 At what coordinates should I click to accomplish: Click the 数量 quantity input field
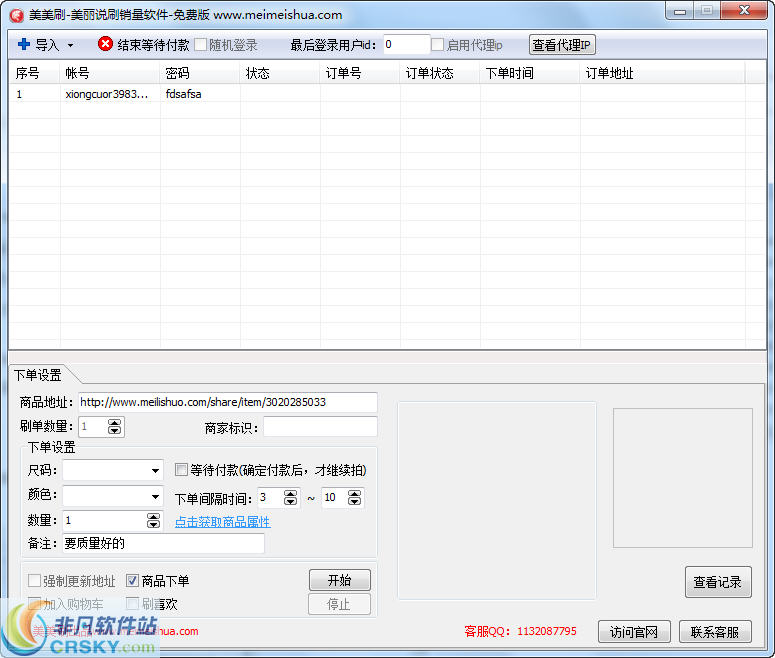(x=105, y=521)
